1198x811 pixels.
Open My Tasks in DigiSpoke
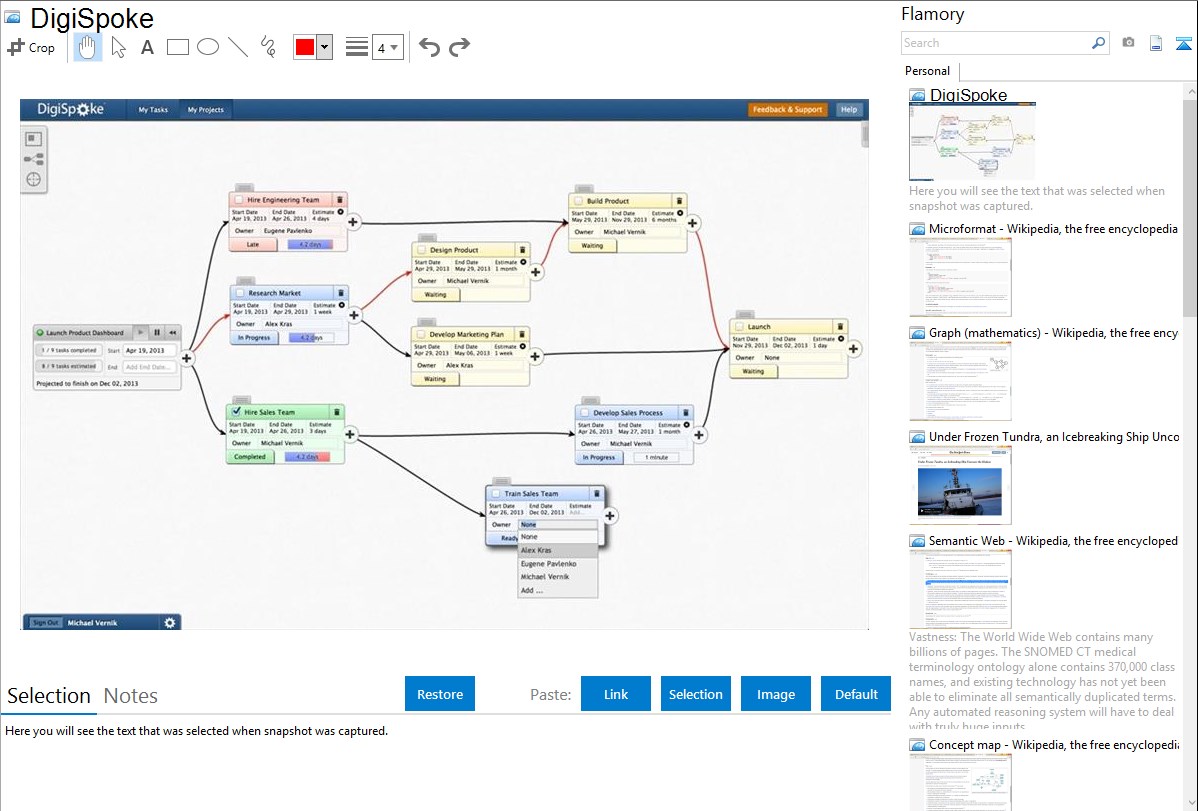[153, 110]
